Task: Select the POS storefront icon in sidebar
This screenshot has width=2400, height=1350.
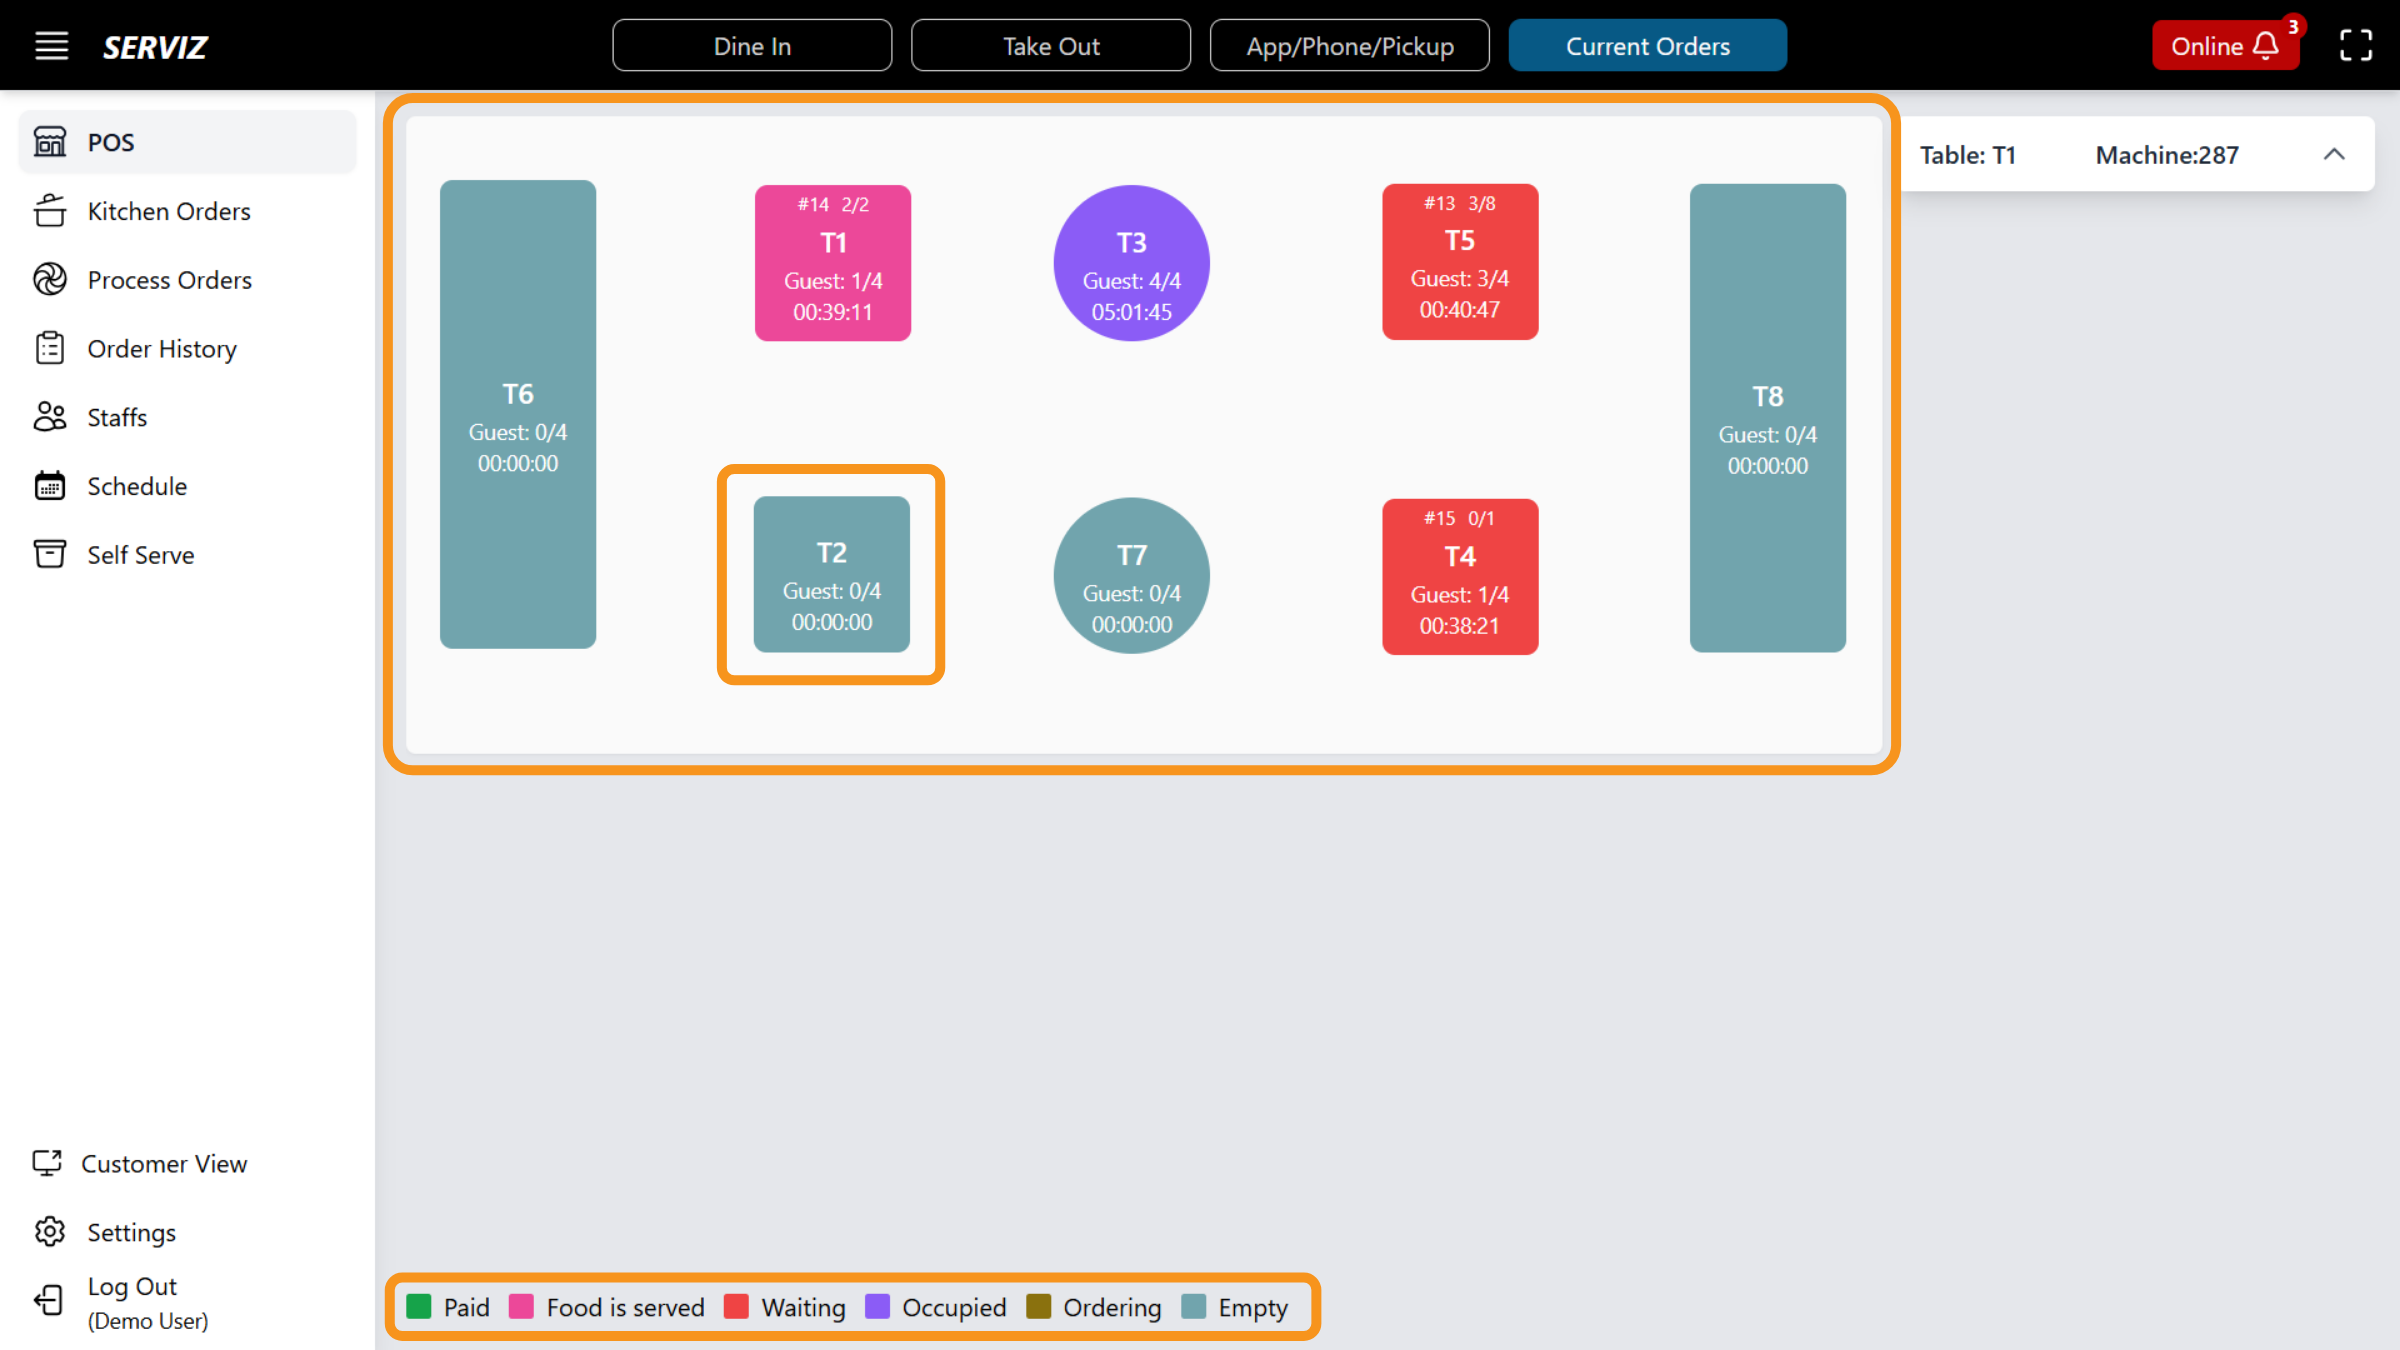Action: [51, 142]
